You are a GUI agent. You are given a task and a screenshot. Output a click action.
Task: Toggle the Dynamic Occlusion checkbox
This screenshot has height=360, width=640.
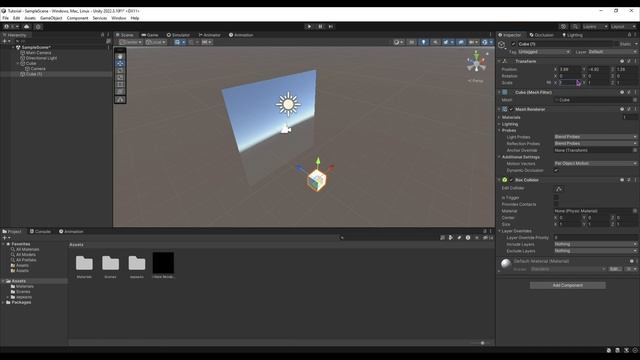[x=556, y=170]
